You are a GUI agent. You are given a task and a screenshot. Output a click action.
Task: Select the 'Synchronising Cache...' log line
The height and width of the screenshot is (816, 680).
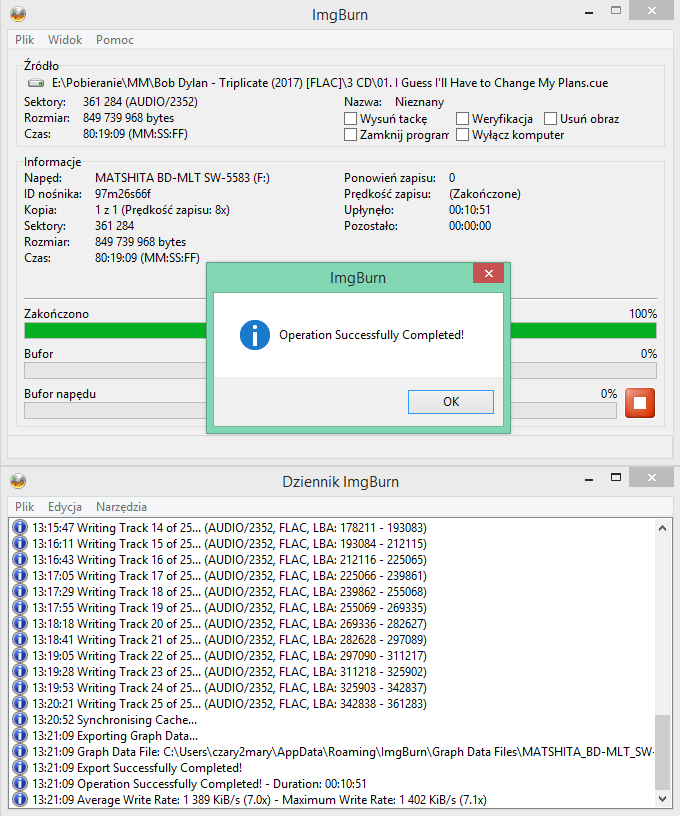pos(114,720)
